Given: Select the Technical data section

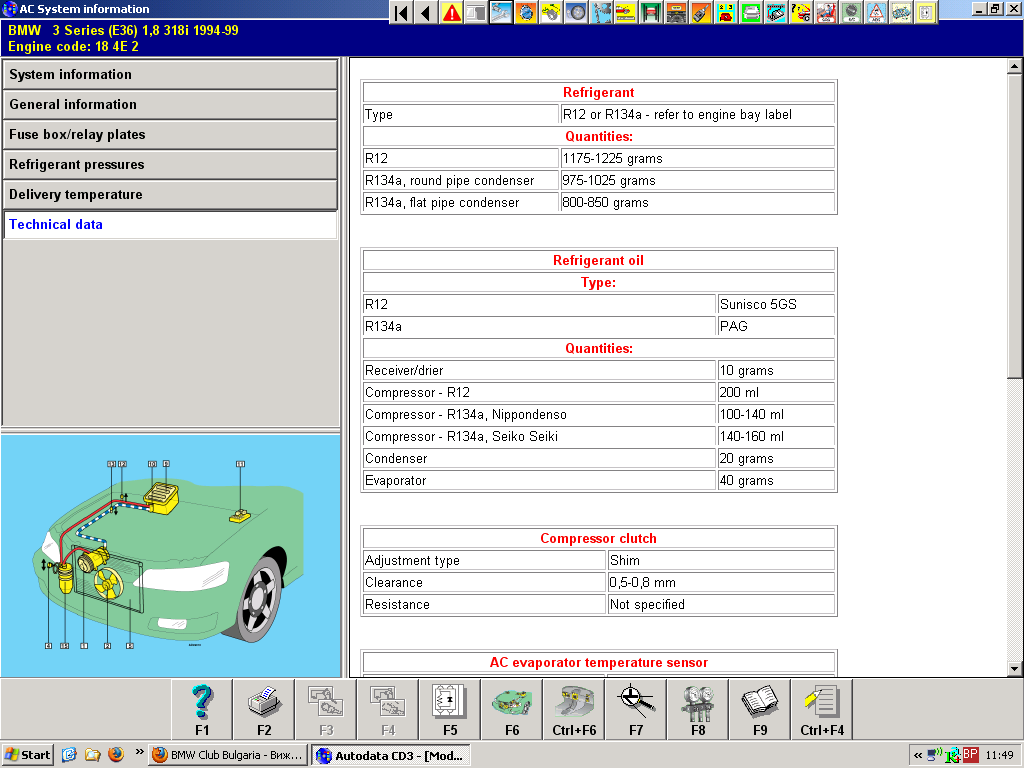Looking at the screenshot, I should 170,225.
